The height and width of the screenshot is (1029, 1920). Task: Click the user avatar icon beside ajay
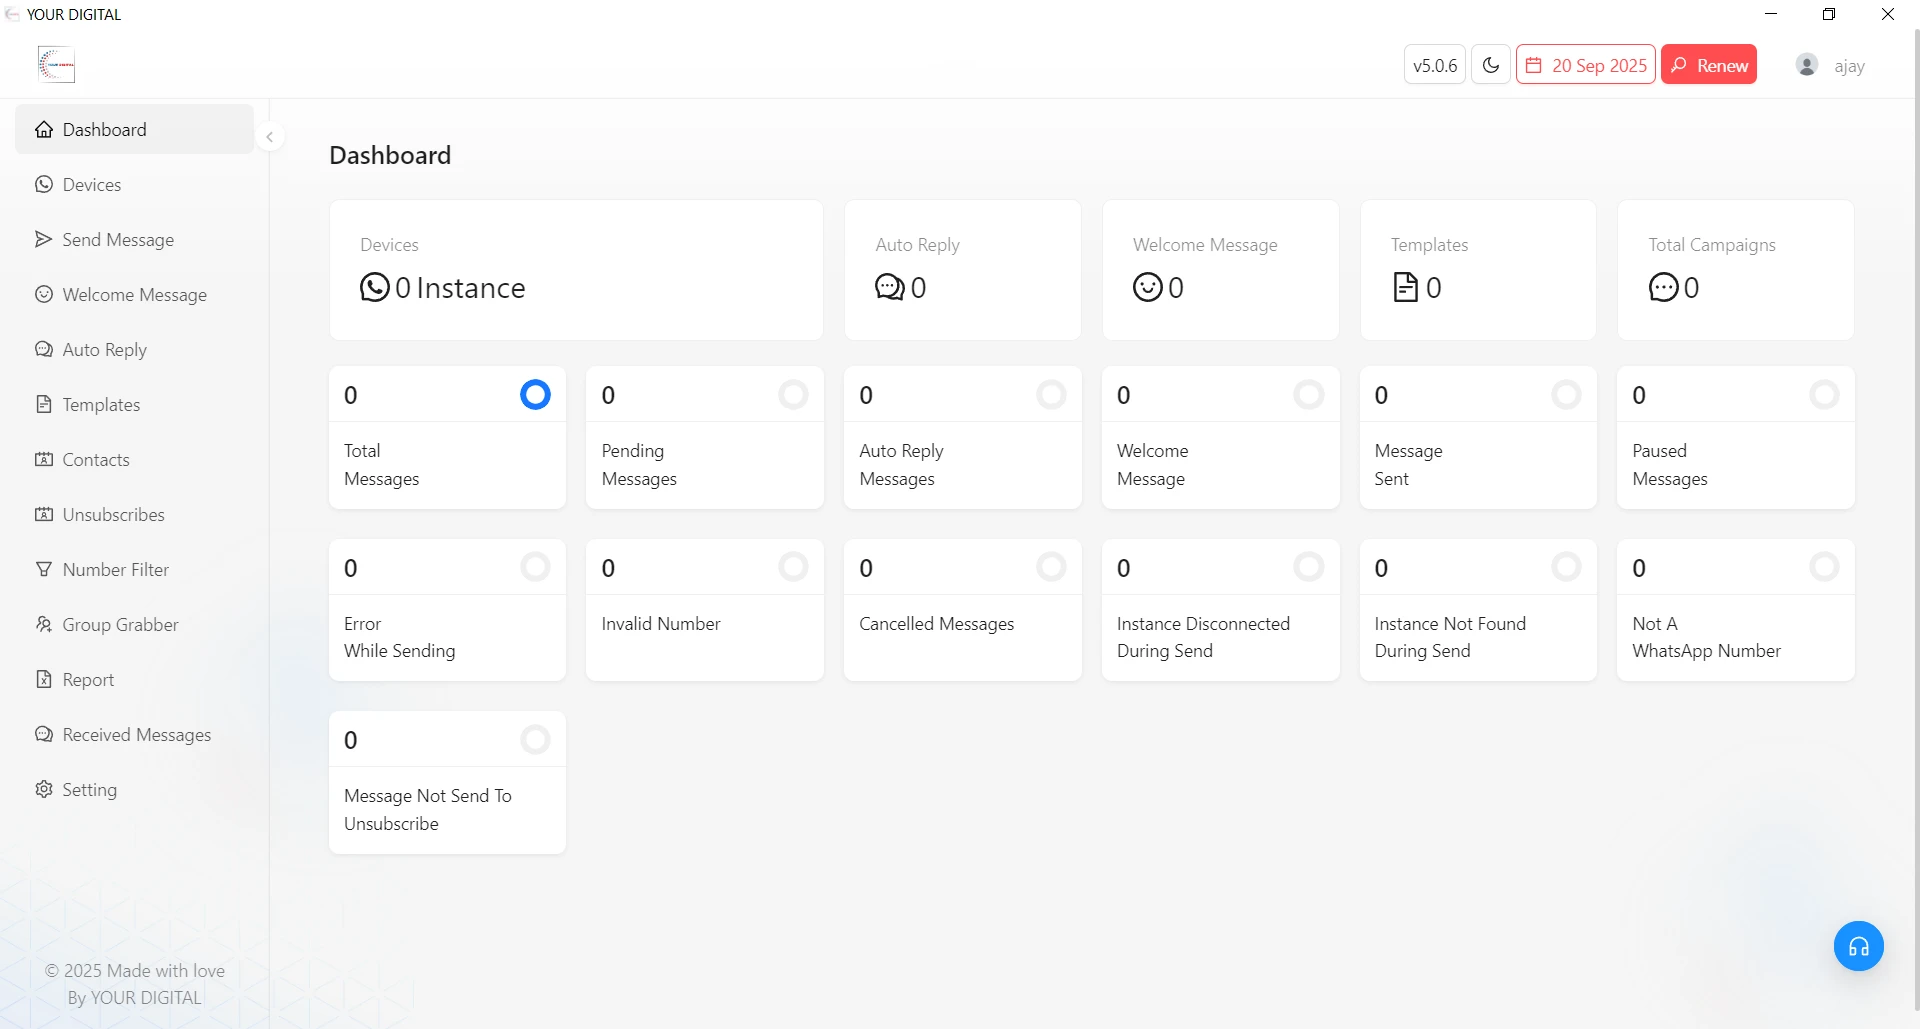pos(1806,65)
